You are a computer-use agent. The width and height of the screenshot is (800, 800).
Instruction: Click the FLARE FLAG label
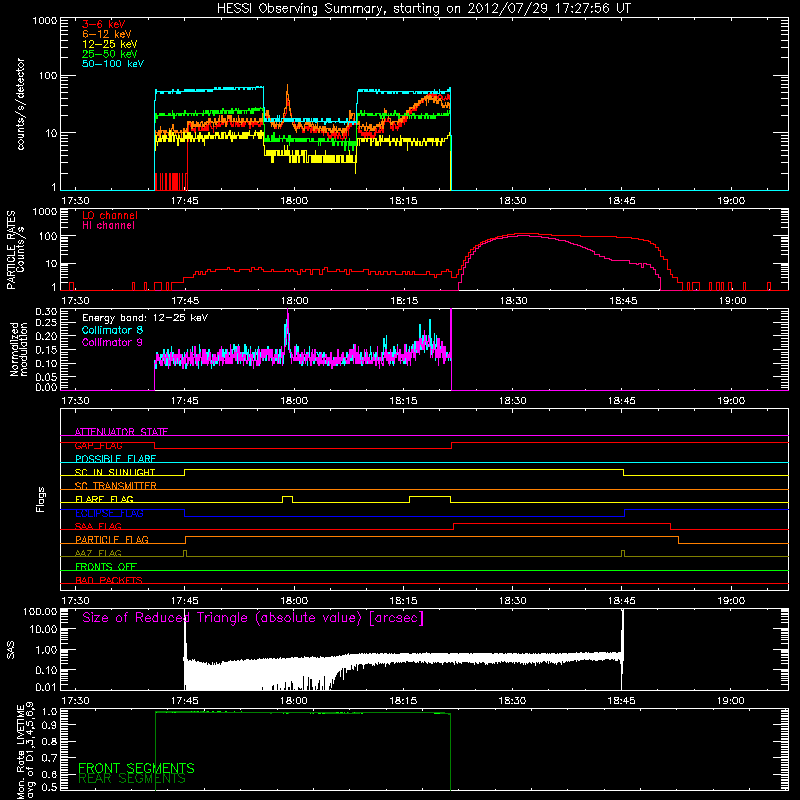click(x=104, y=499)
